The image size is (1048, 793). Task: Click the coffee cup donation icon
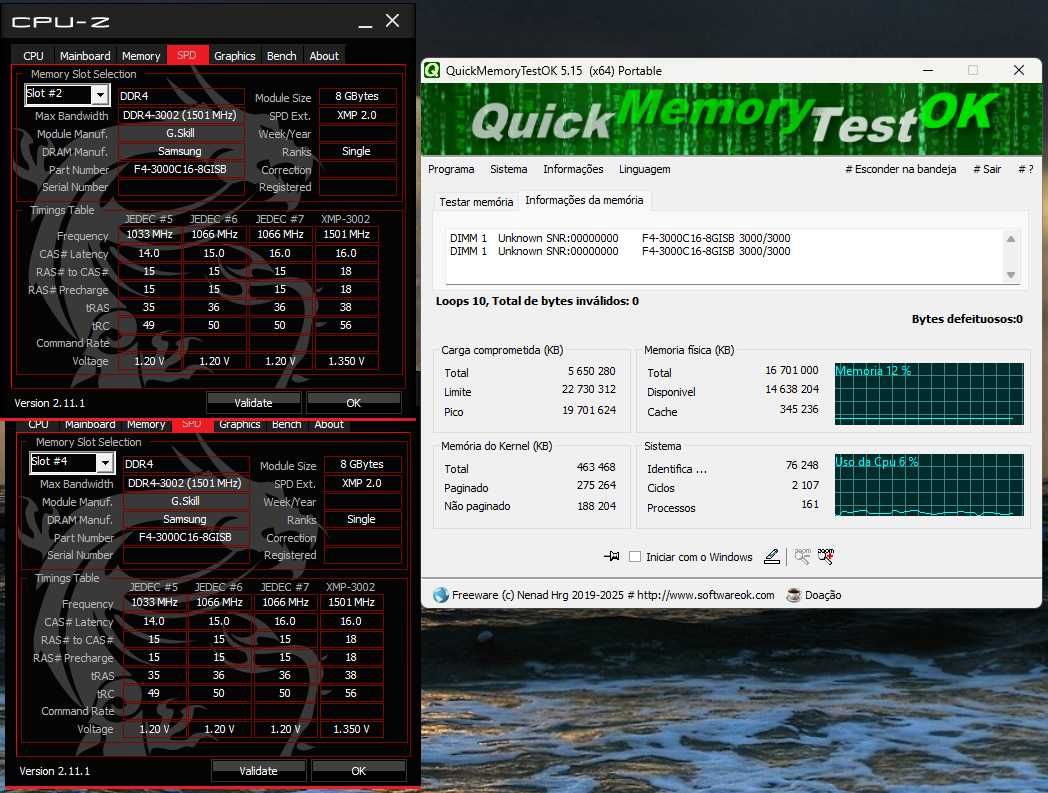point(793,595)
